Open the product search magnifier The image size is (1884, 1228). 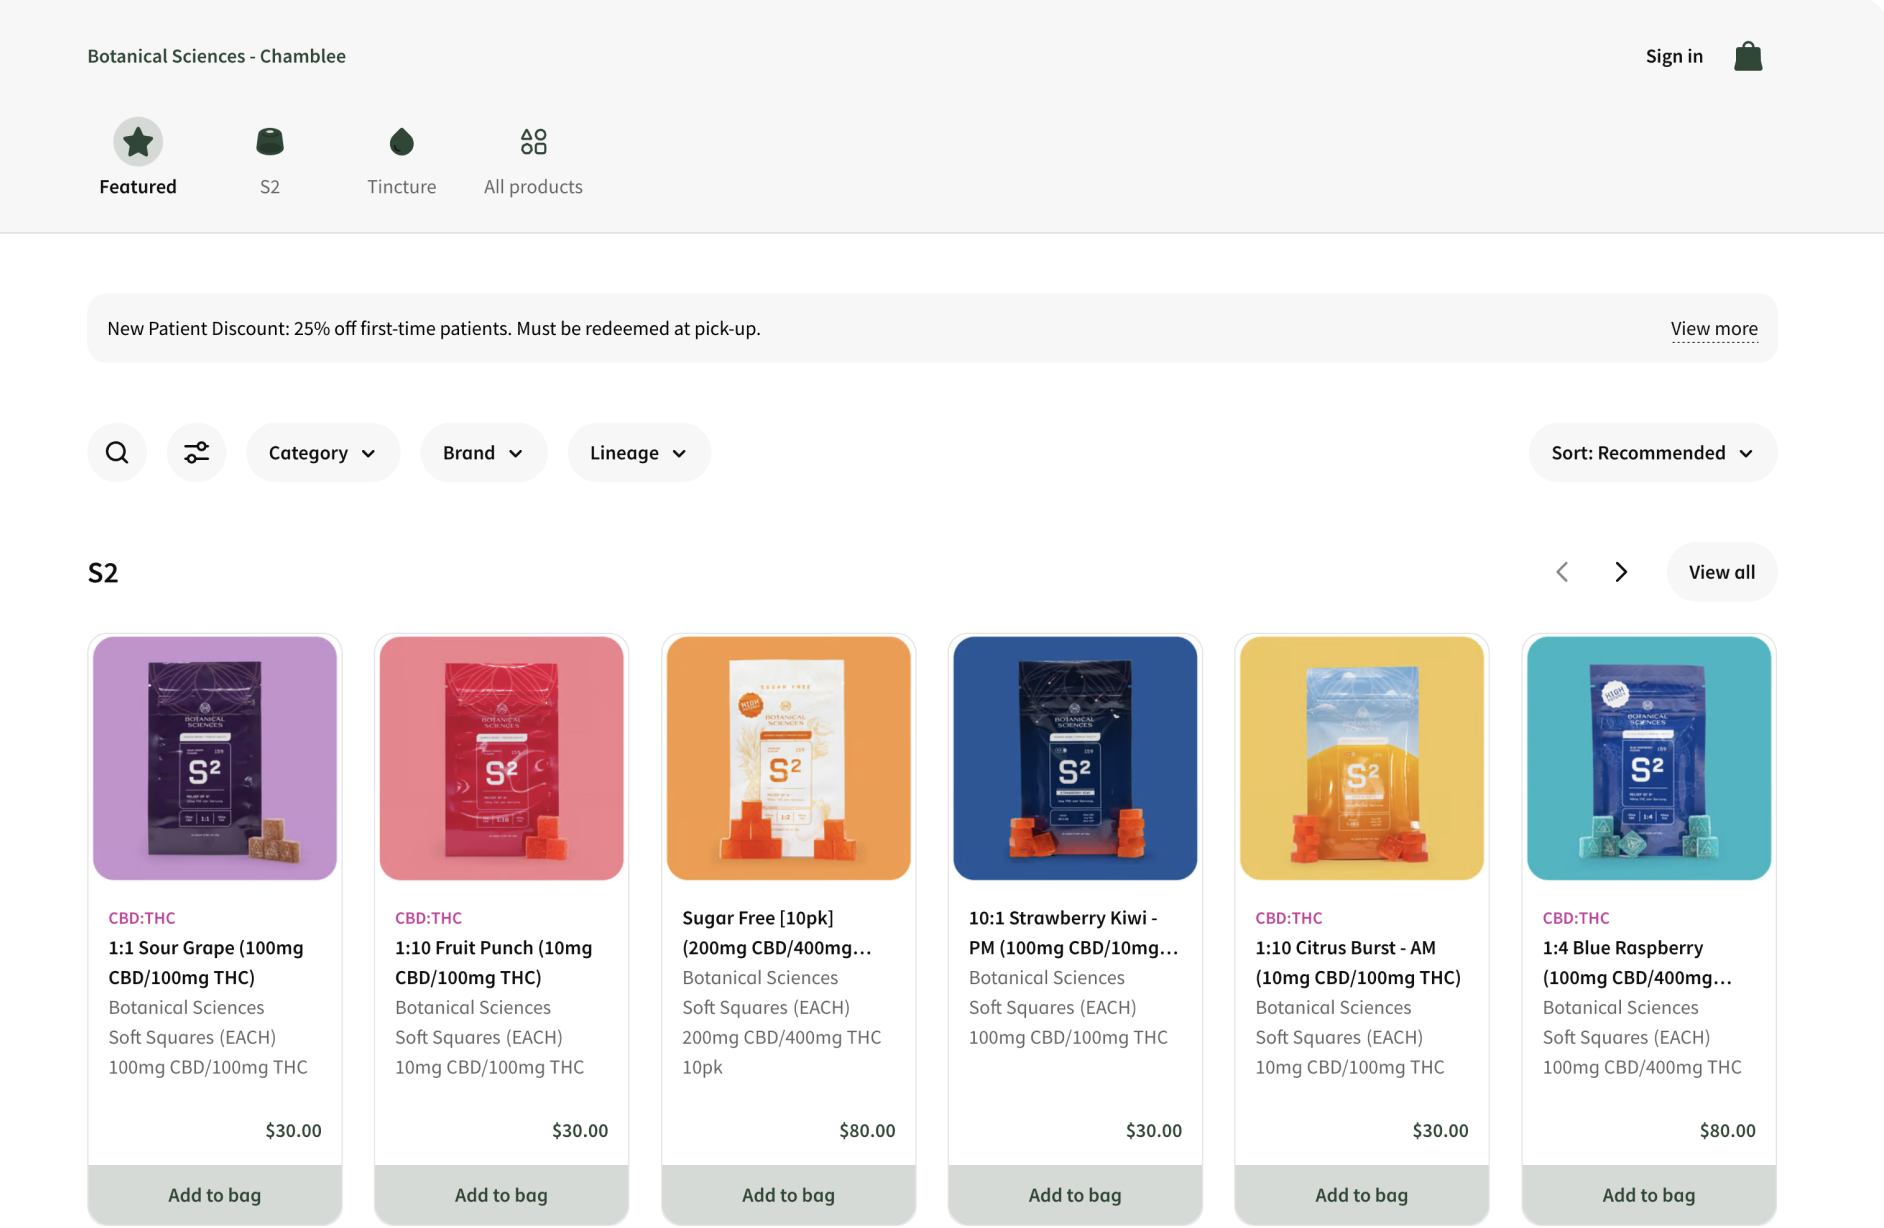click(x=117, y=453)
